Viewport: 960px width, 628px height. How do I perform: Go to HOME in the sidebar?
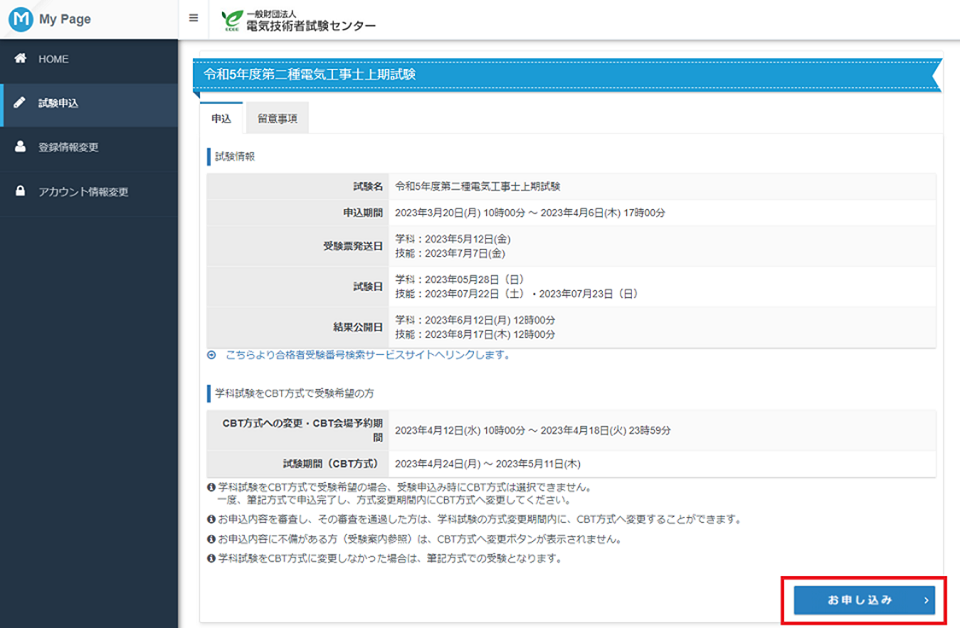coord(54,59)
